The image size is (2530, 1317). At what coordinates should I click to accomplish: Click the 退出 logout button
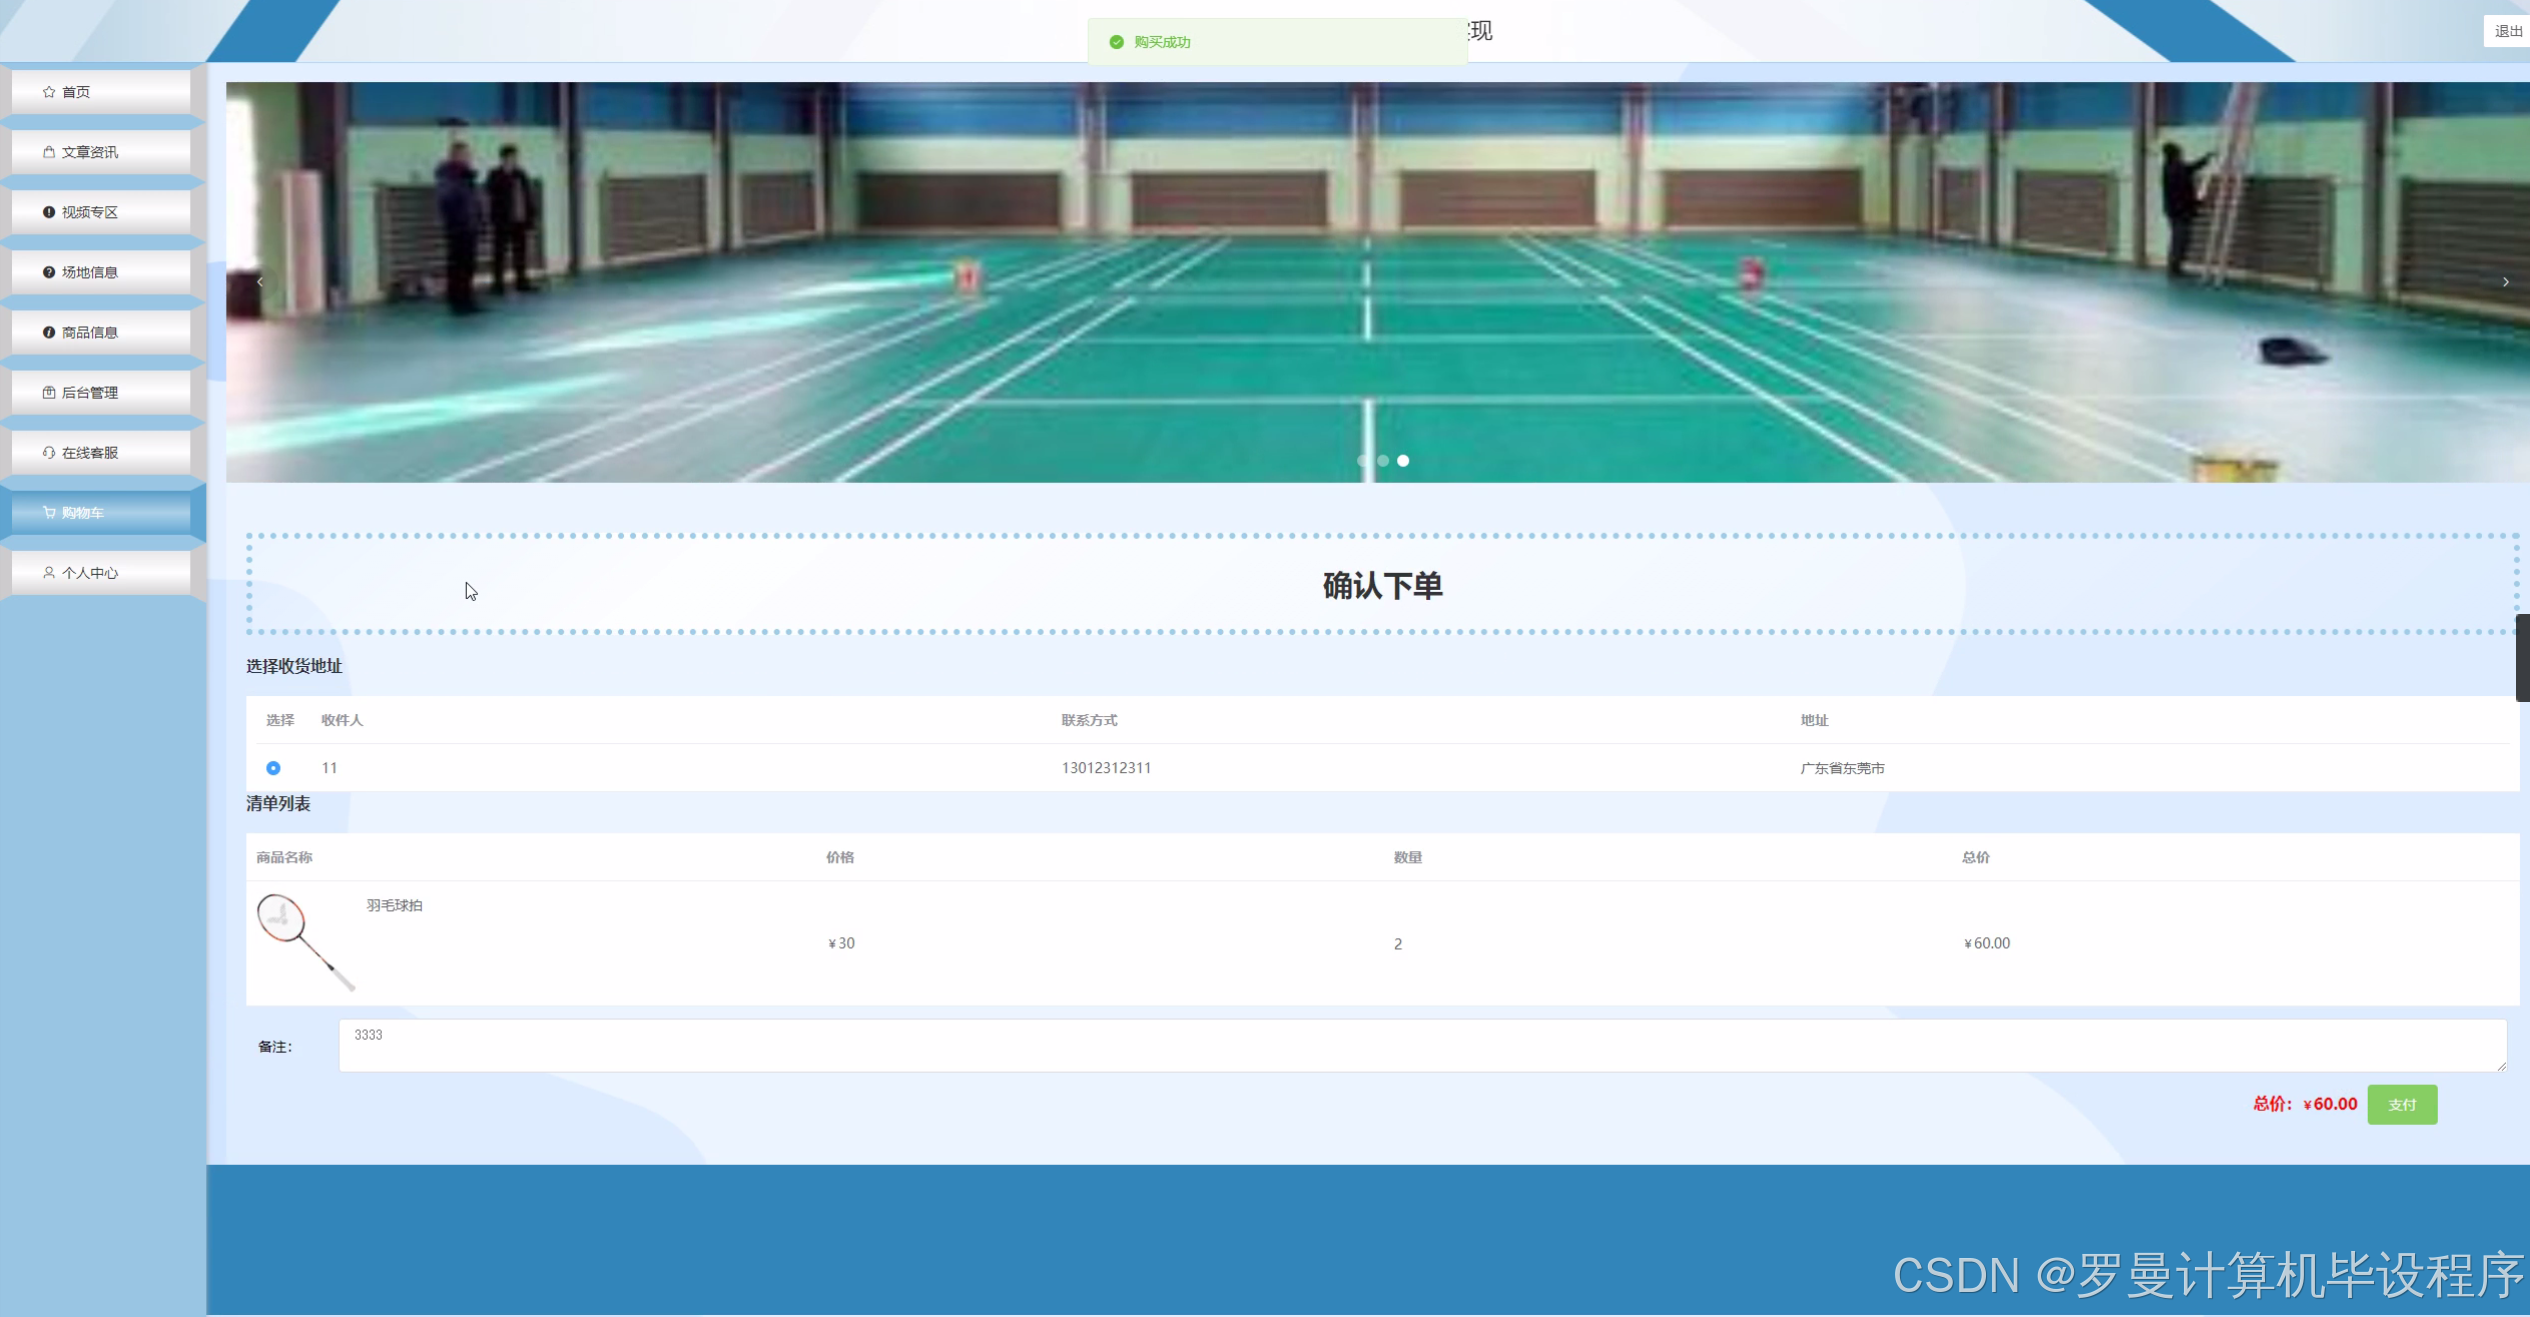pos(2507,31)
